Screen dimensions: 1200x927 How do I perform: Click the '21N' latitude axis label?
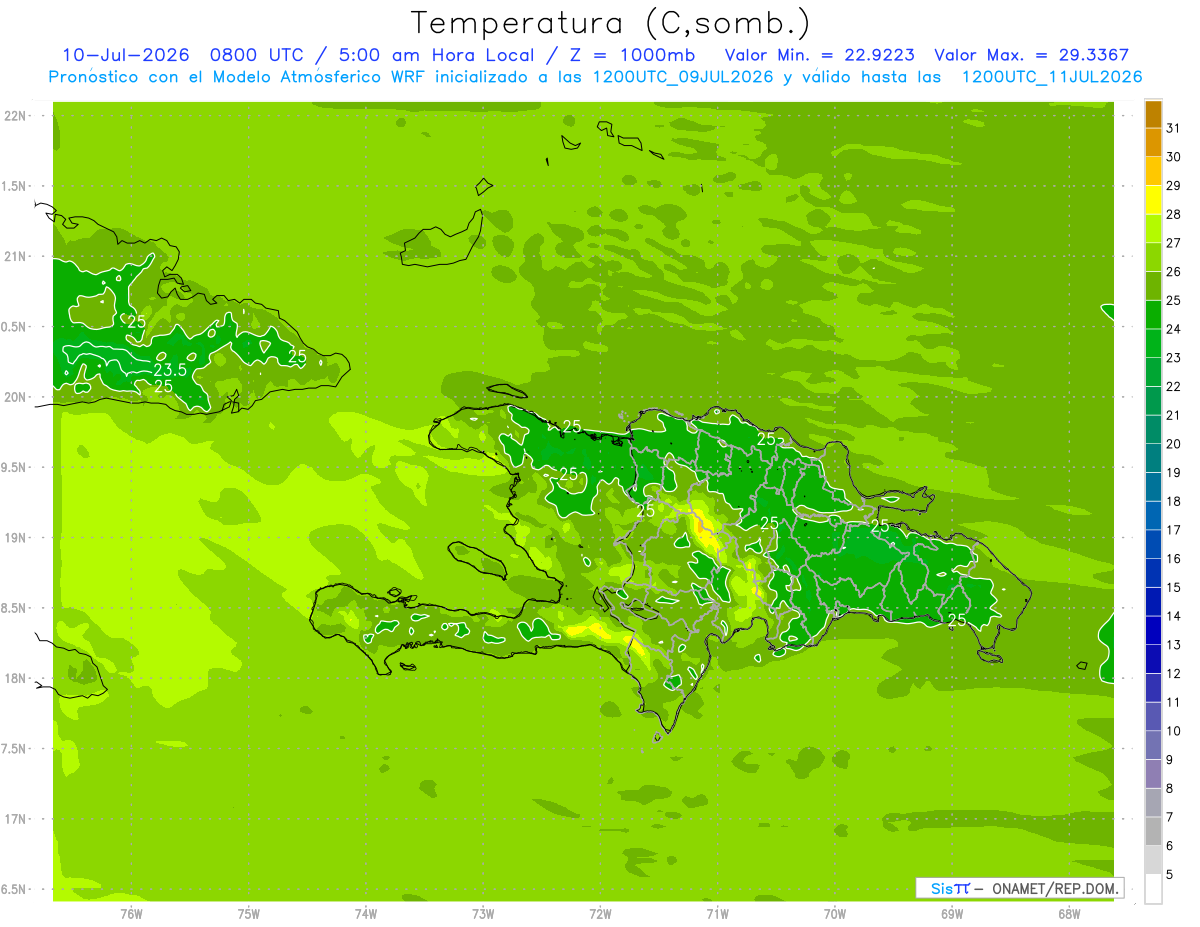(15, 256)
